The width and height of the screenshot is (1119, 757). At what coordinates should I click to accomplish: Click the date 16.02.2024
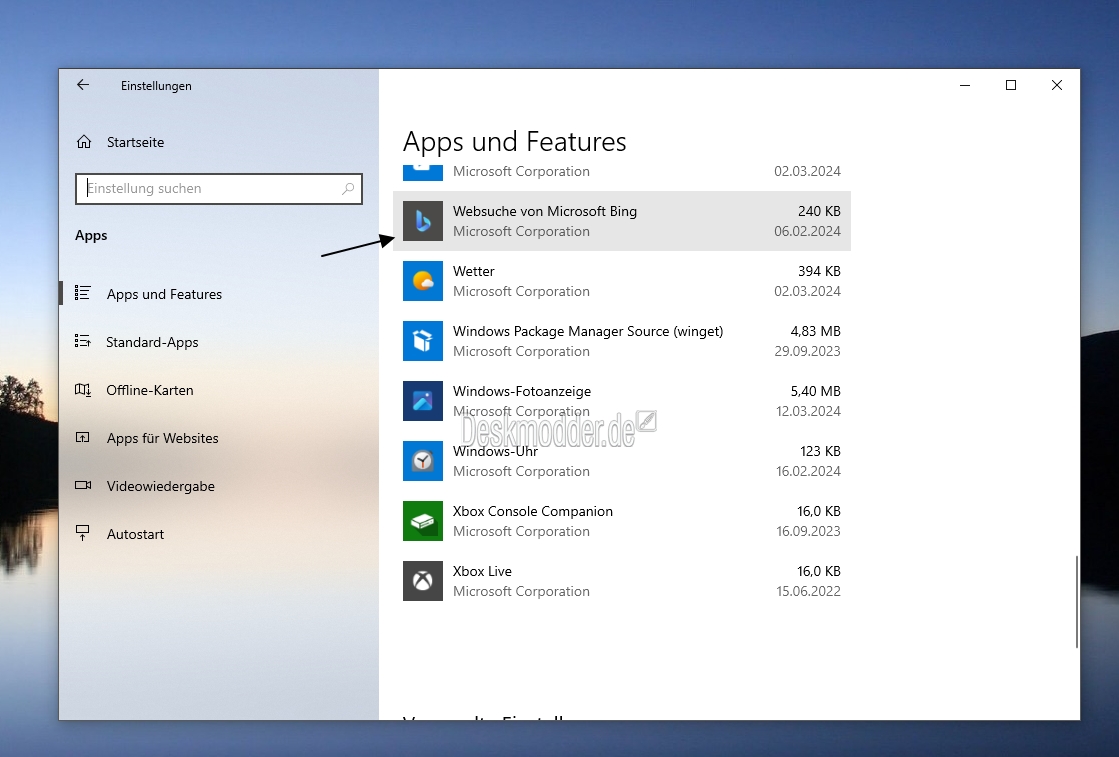pos(809,471)
